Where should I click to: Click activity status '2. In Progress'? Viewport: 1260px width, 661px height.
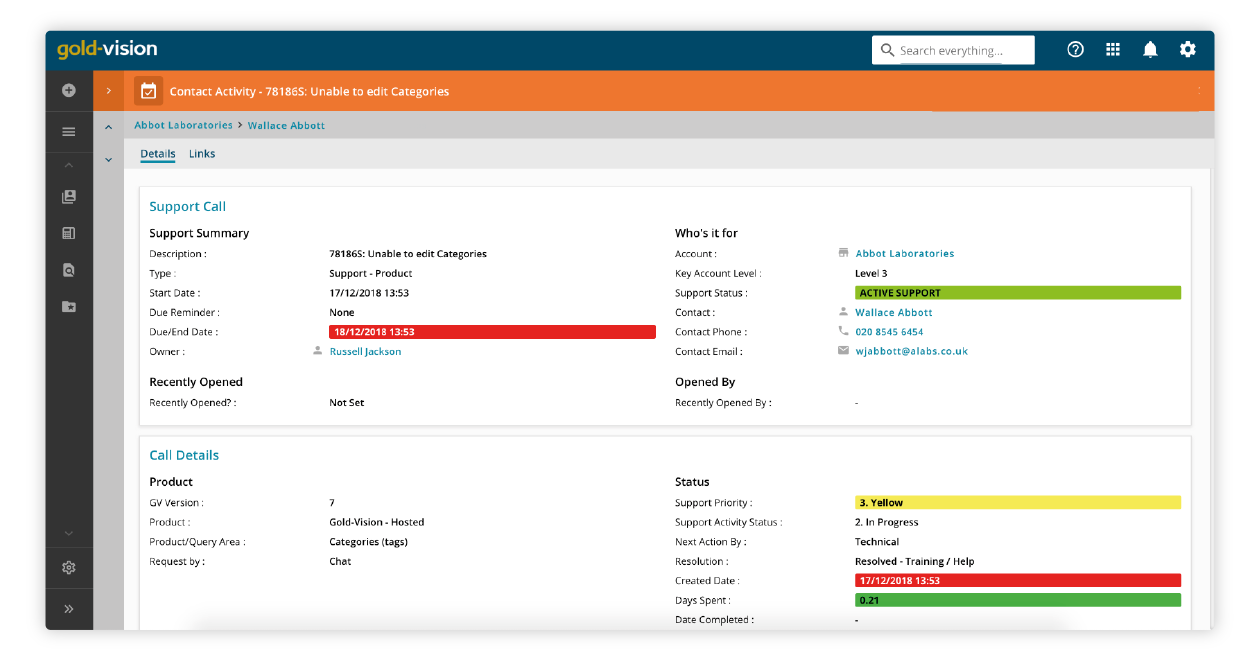(887, 522)
